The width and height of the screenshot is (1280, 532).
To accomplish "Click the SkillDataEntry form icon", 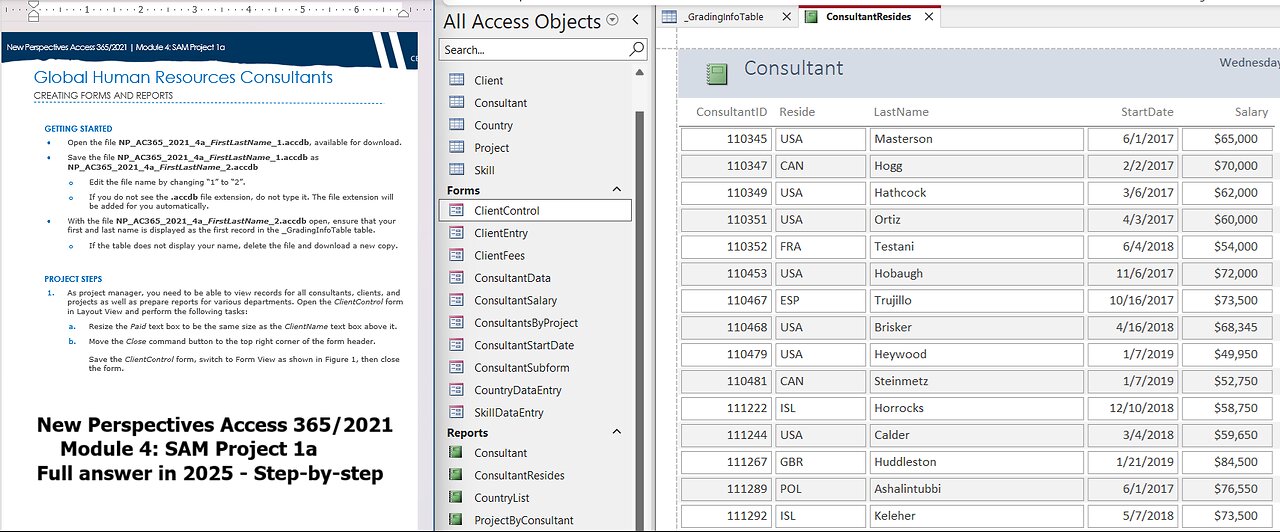I will click(456, 412).
